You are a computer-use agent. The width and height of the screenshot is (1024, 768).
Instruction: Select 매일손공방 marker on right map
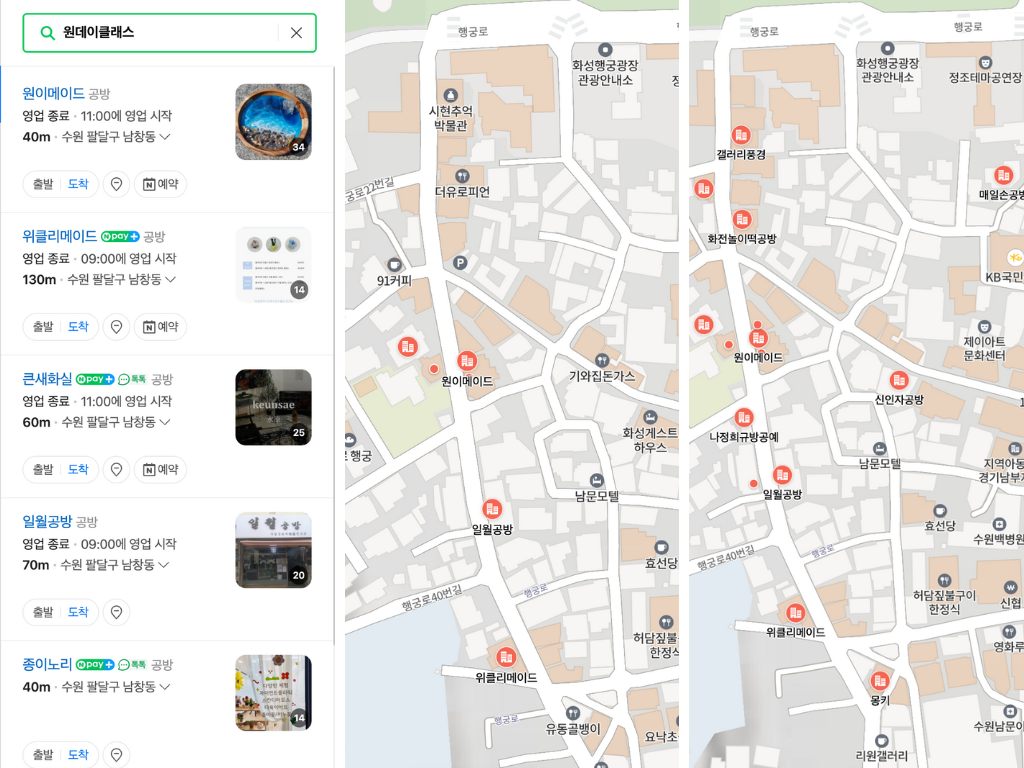pyautogui.click(x=1003, y=176)
